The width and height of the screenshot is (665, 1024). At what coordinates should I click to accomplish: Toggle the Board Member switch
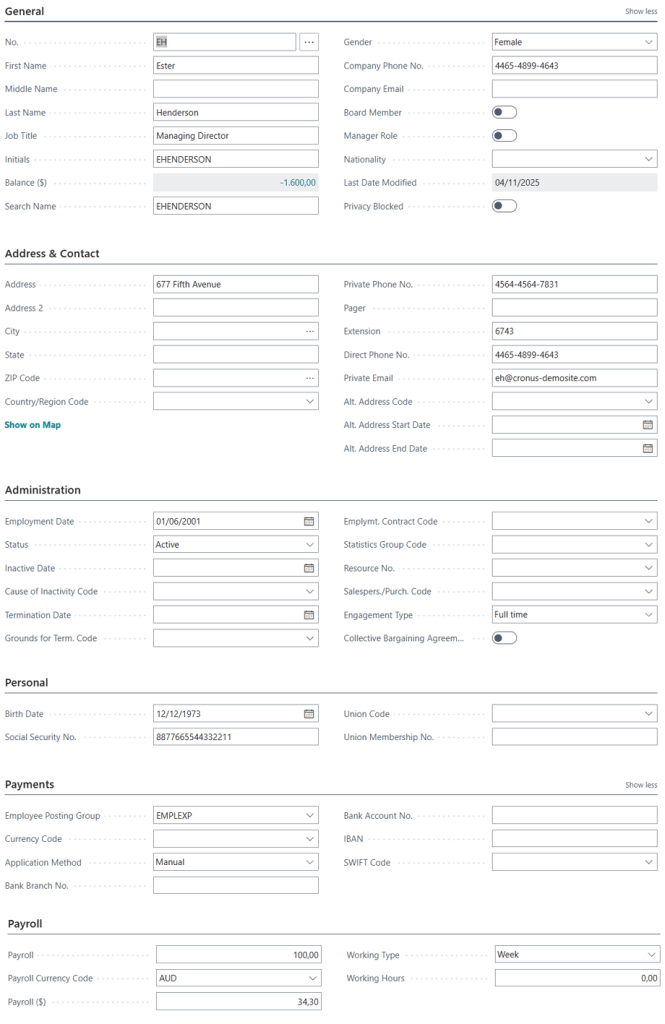tap(504, 113)
